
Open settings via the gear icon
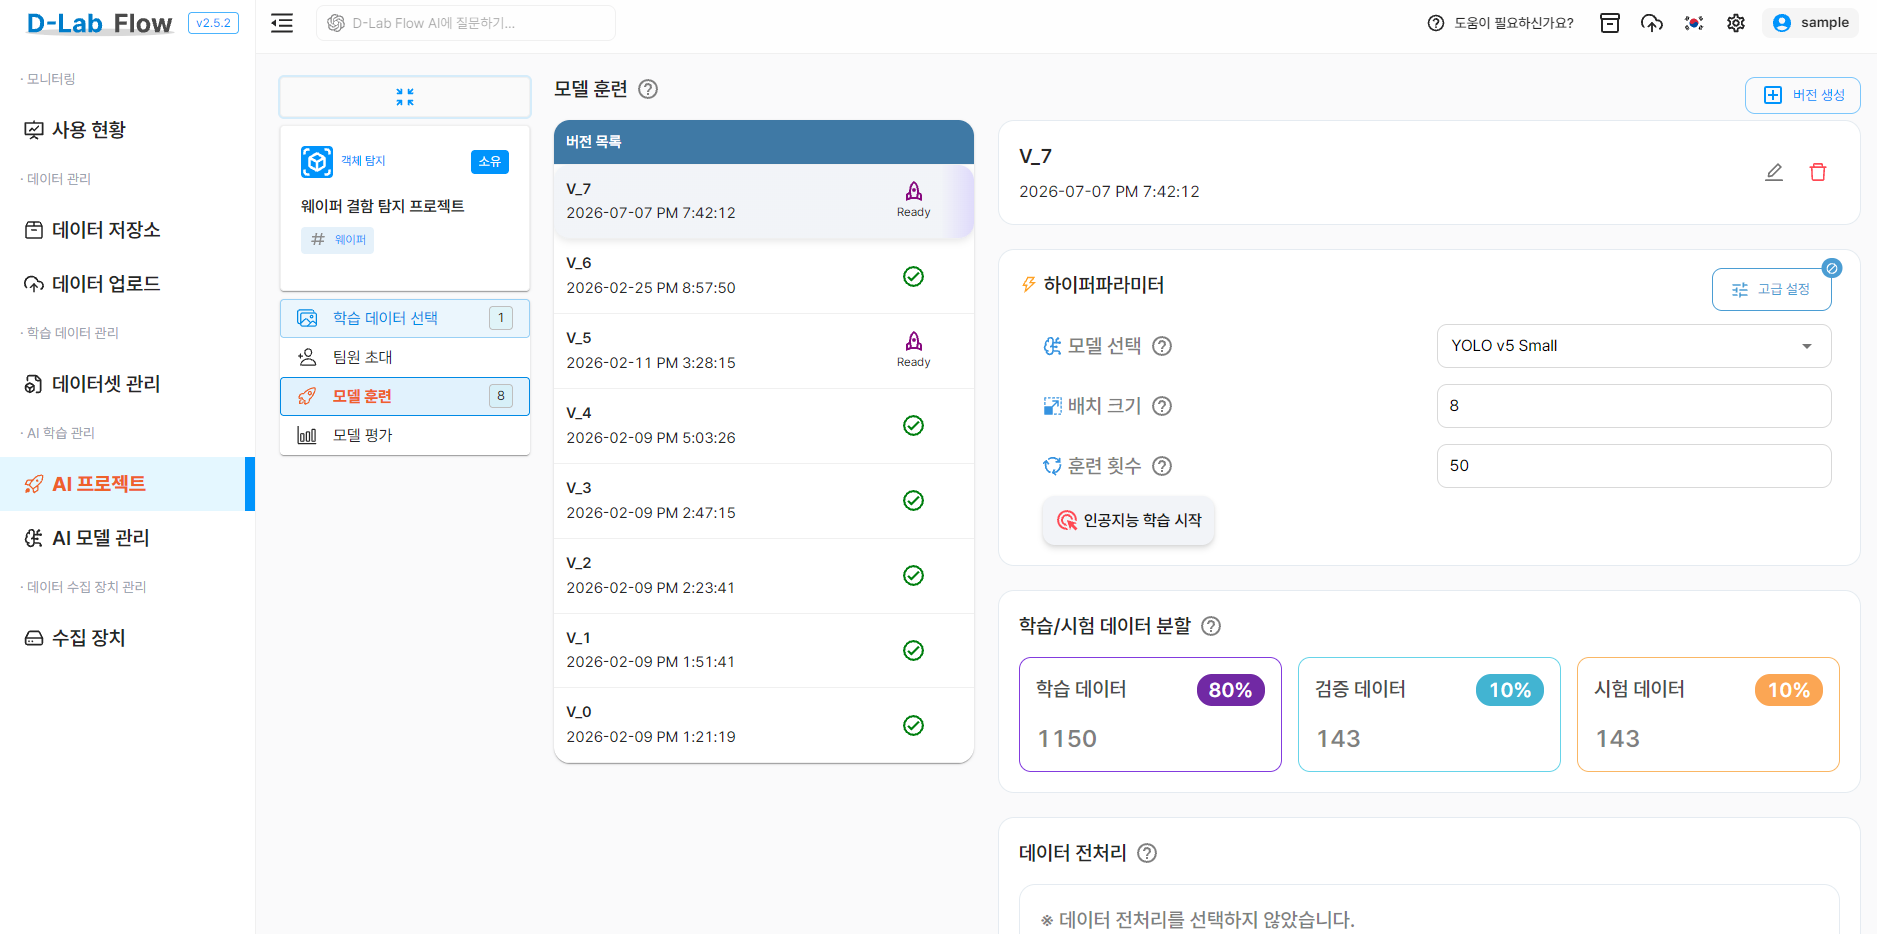pos(1736,23)
